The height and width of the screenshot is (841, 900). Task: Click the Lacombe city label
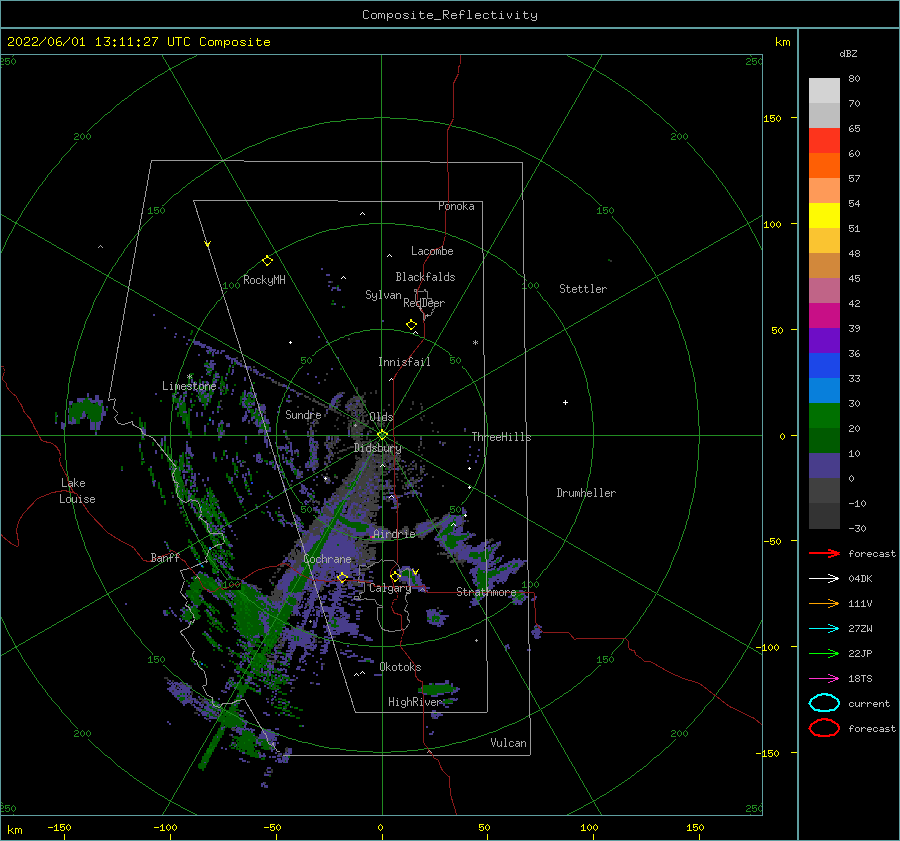[432, 251]
